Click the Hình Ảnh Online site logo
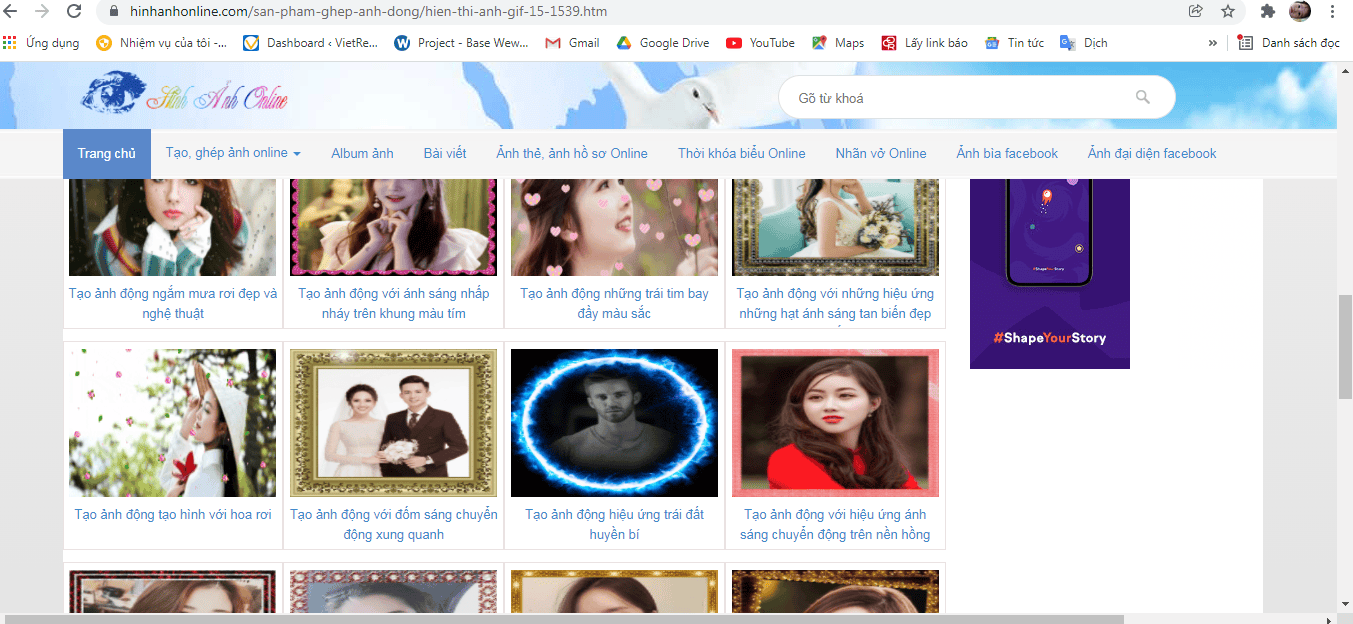The width and height of the screenshot is (1353, 624). coord(185,95)
